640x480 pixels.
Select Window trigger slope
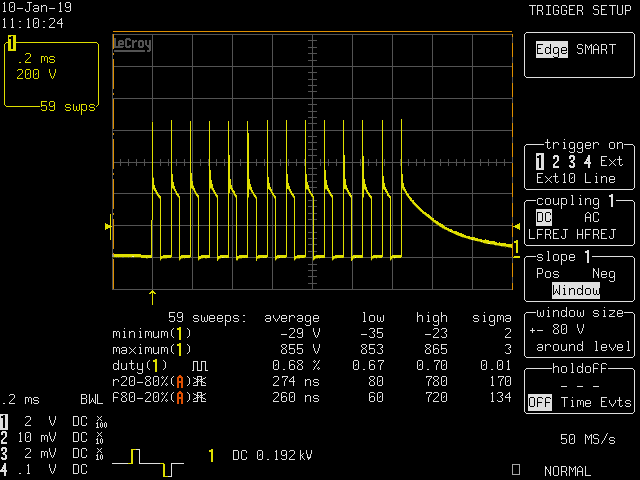(576, 290)
